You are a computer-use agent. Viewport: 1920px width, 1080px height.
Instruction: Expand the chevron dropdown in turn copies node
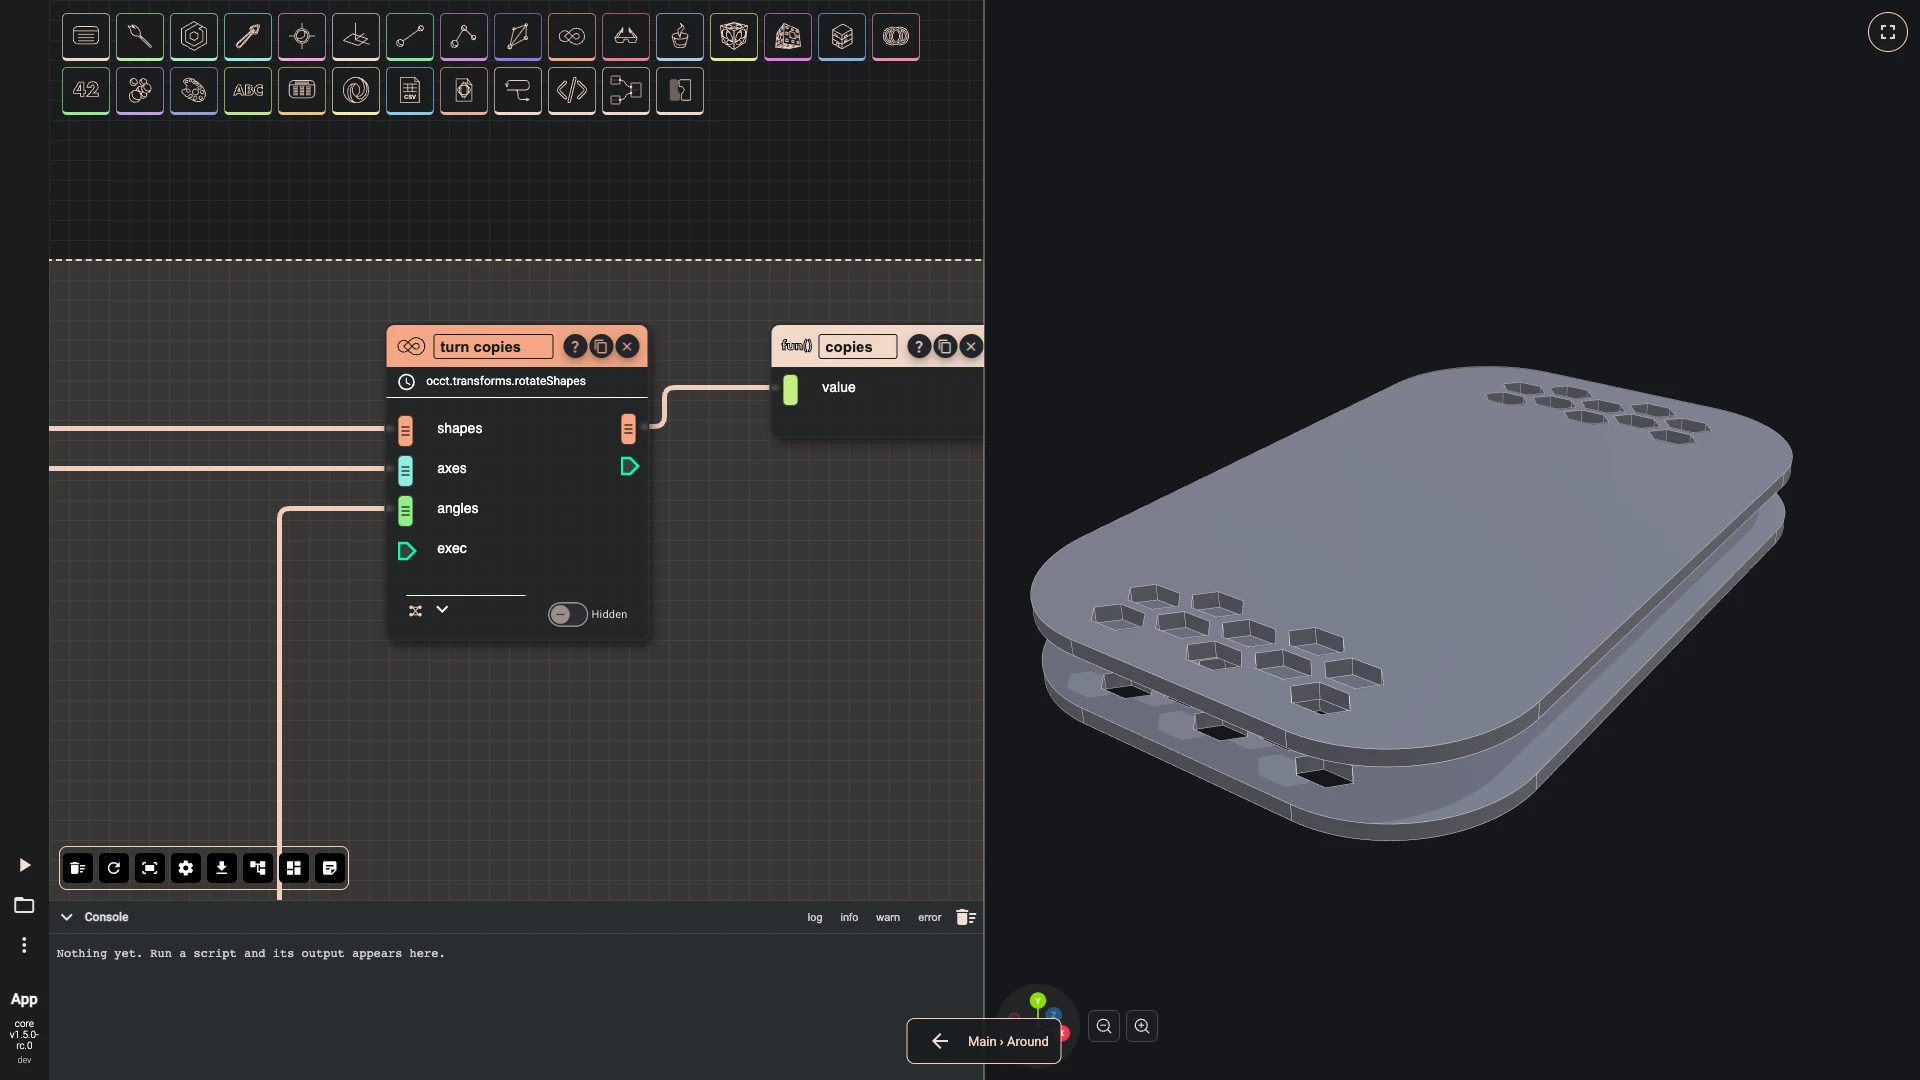442,610
